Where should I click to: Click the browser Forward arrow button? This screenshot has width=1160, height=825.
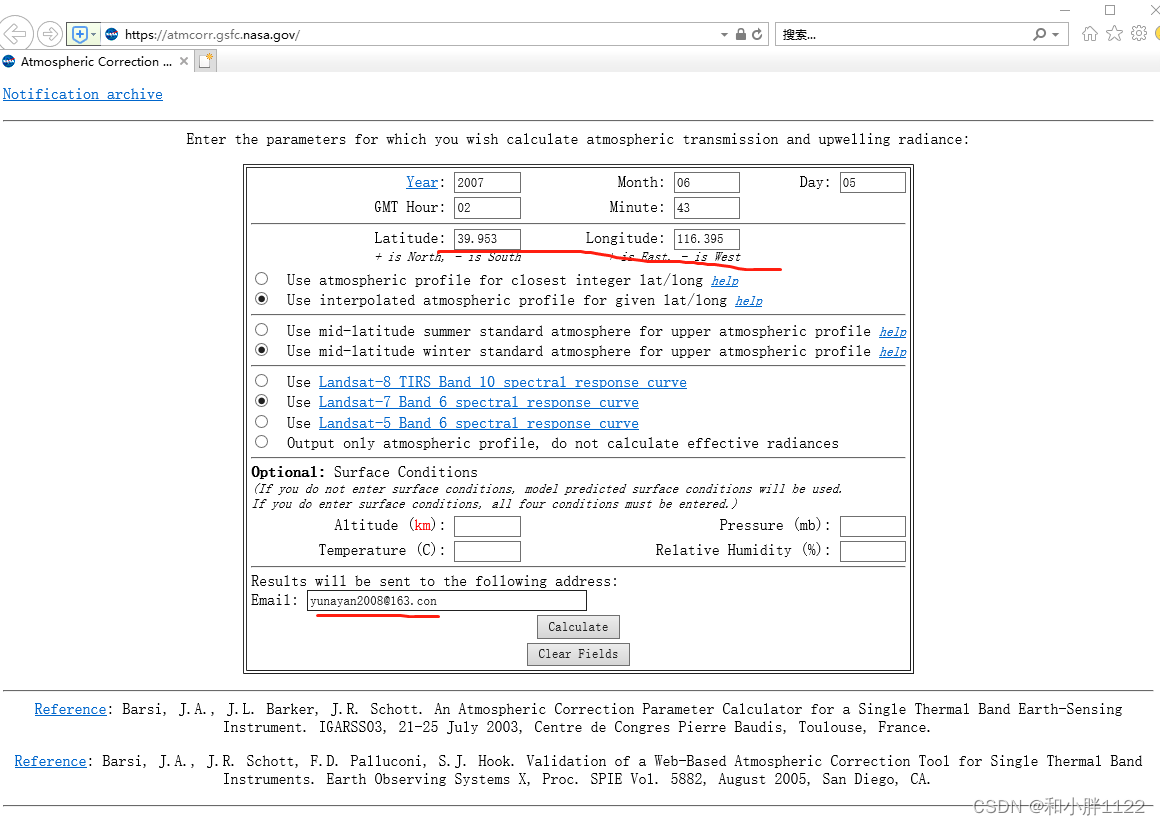pos(50,34)
